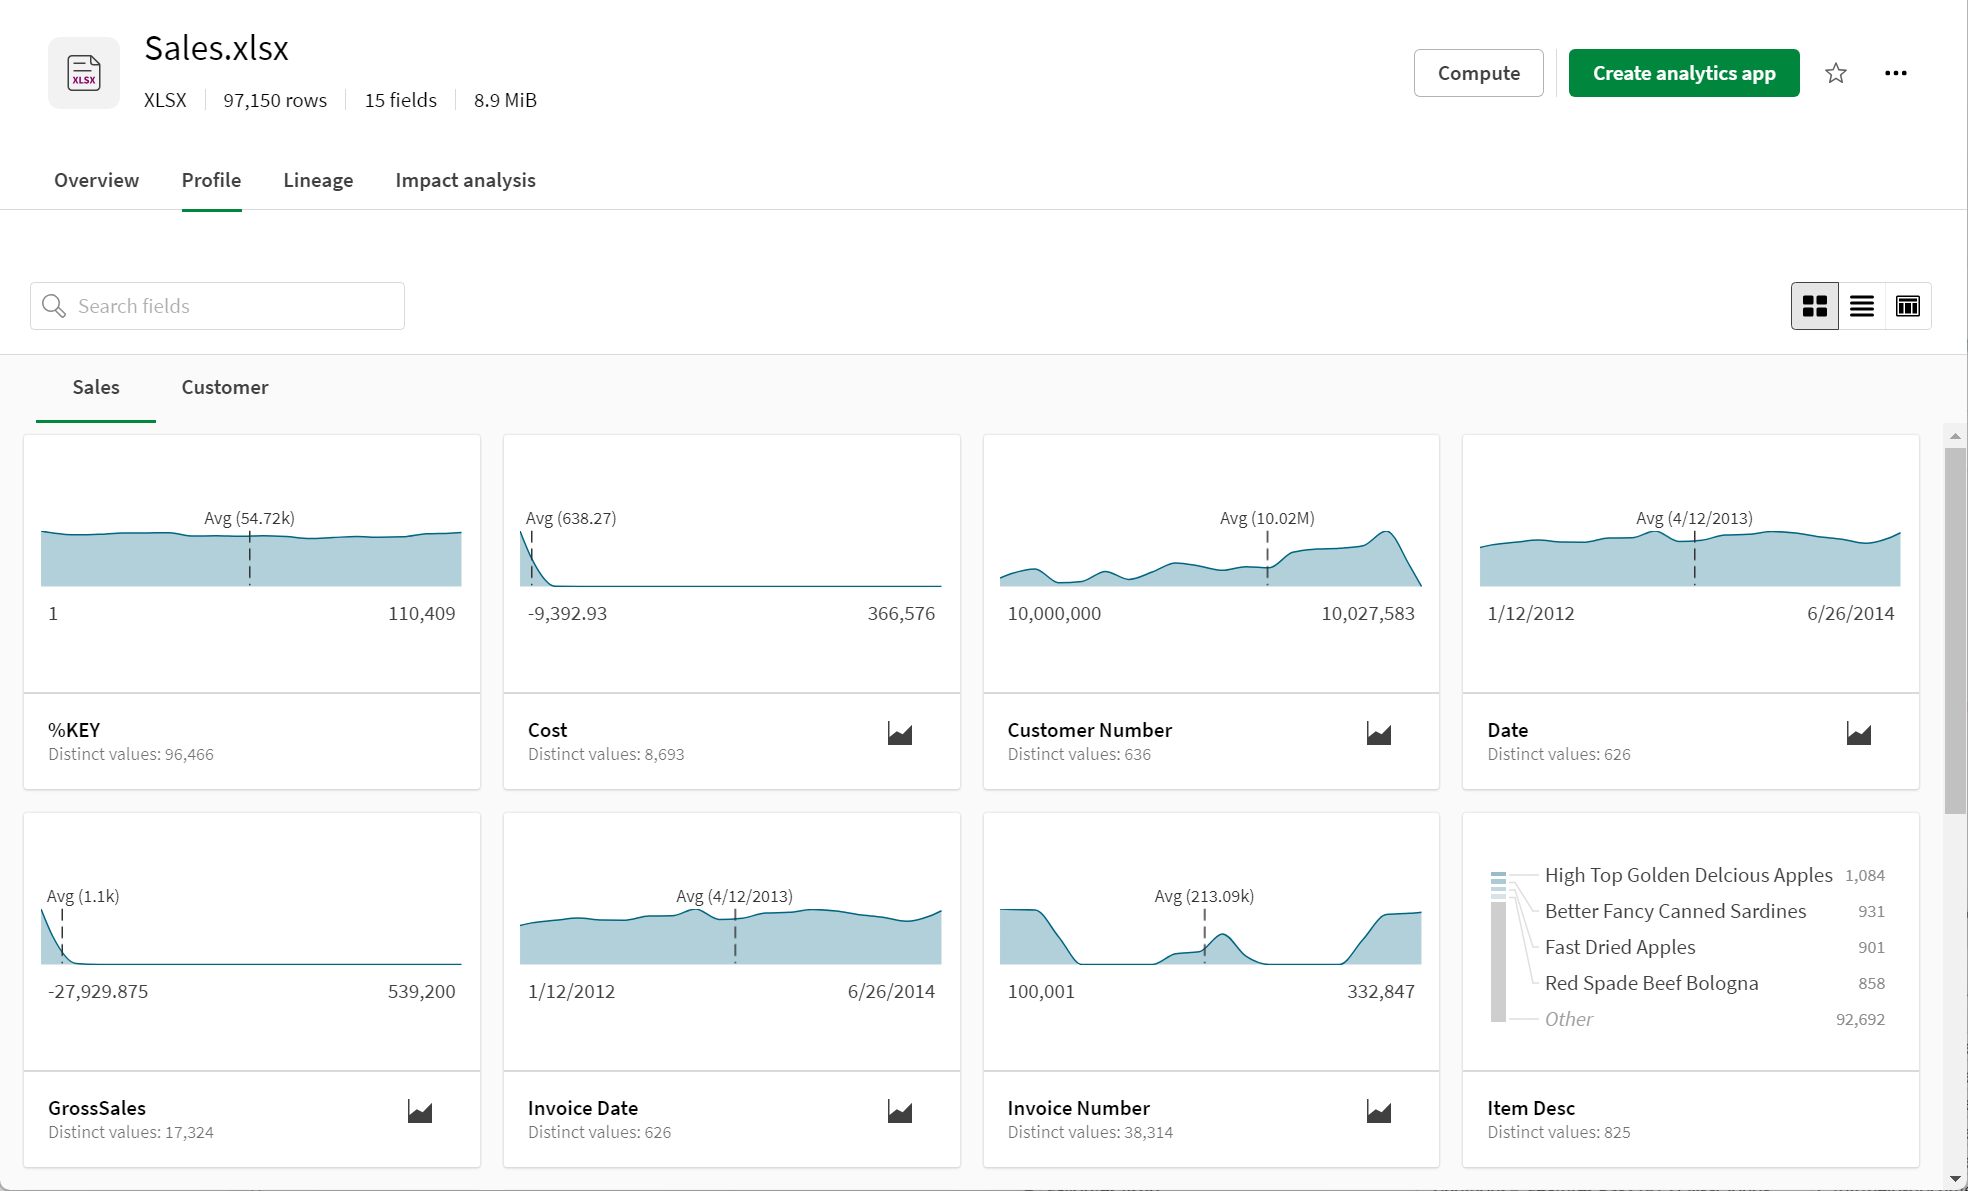Expand the Lineage tab
The height and width of the screenshot is (1191, 1968).
coord(318,180)
